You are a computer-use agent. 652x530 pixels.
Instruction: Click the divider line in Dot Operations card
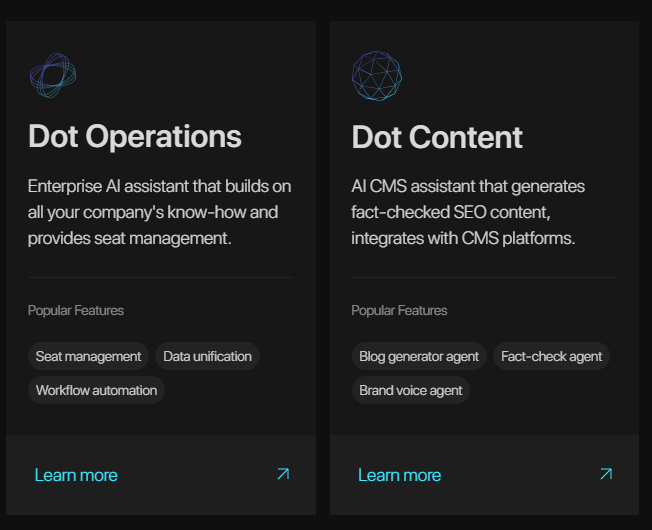[160, 277]
